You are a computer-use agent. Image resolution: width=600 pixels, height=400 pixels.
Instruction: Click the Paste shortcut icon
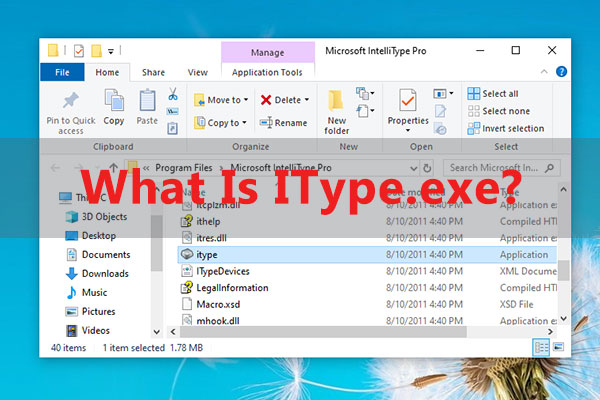click(x=173, y=128)
